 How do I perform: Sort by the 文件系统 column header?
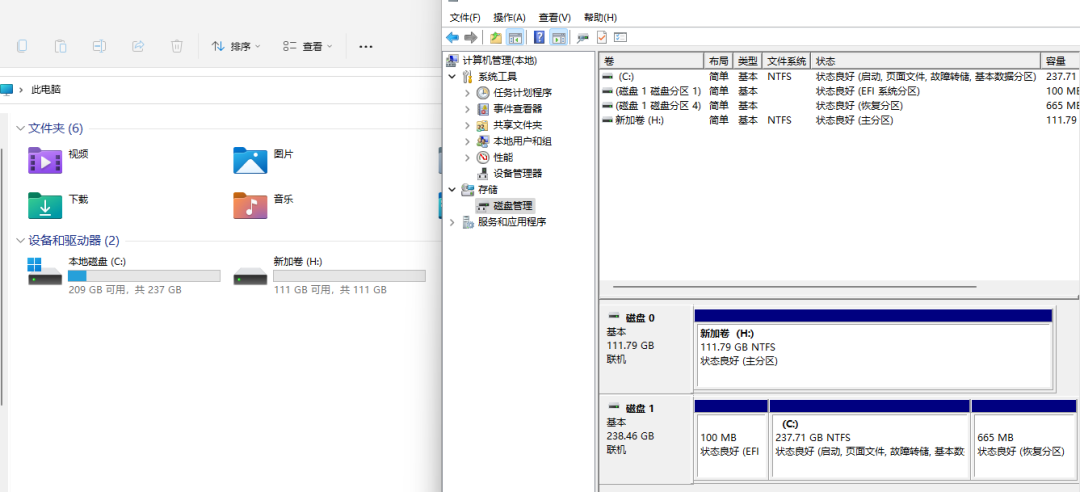787,61
